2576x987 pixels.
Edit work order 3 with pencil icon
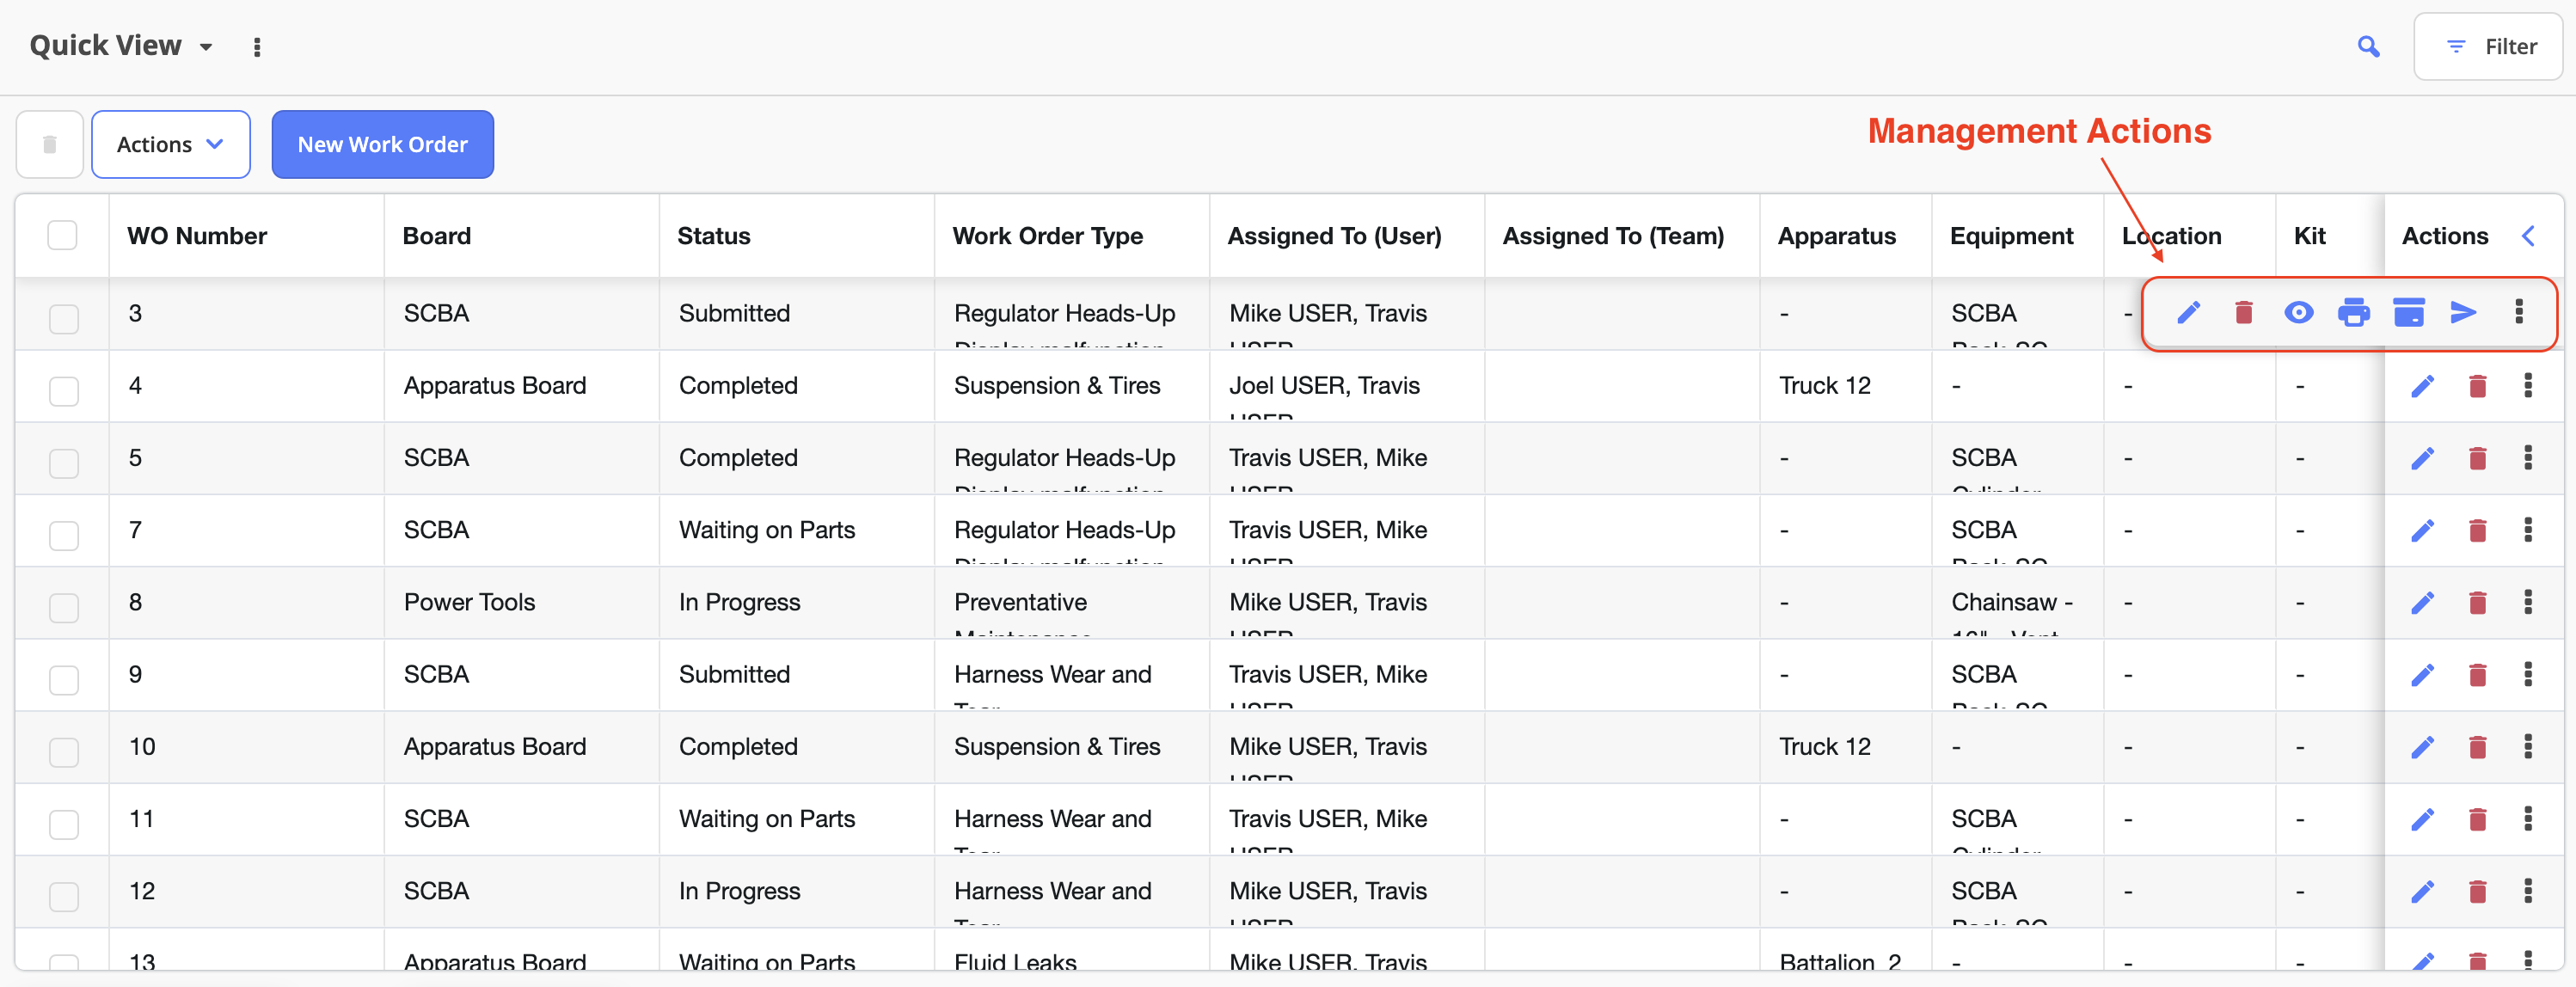tap(2189, 313)
